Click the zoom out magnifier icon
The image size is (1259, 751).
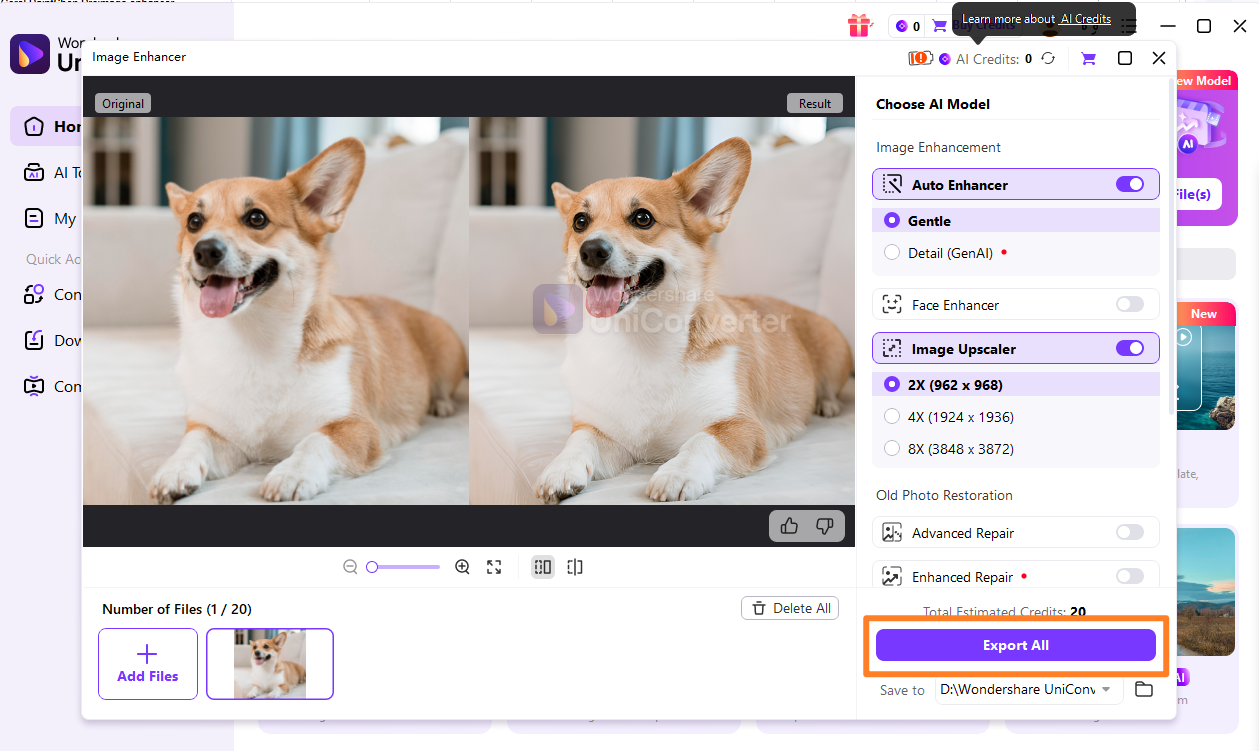pos(350,567)
